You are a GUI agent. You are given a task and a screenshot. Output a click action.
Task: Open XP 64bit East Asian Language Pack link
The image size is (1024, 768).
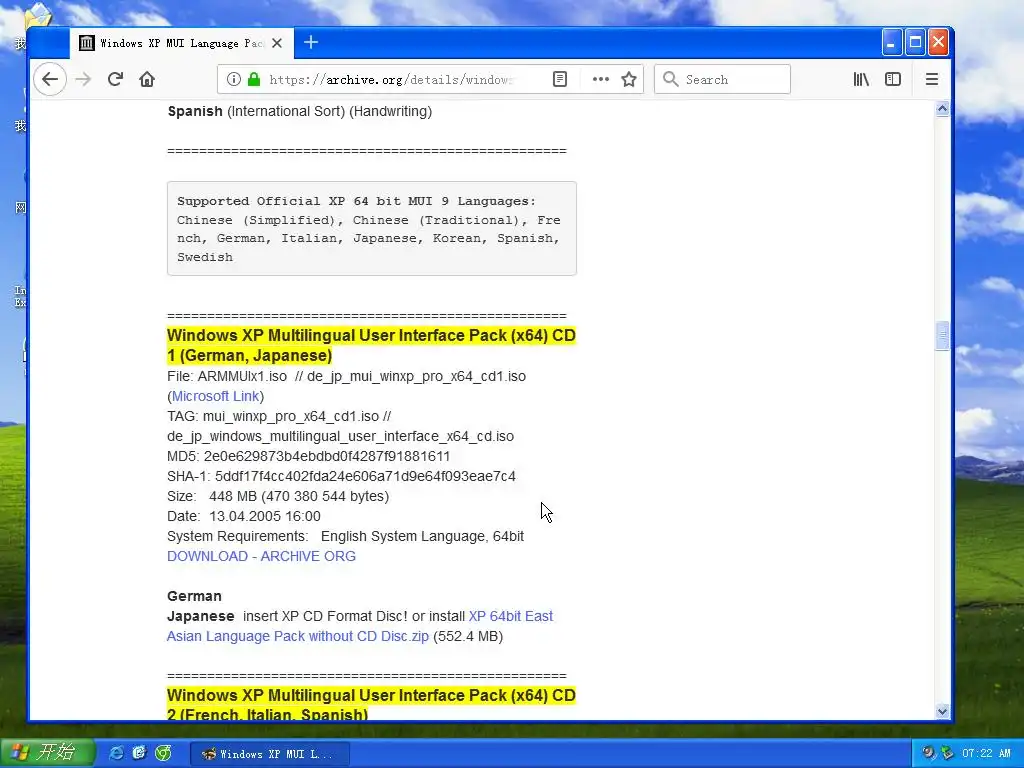click(x=360, y=626)
